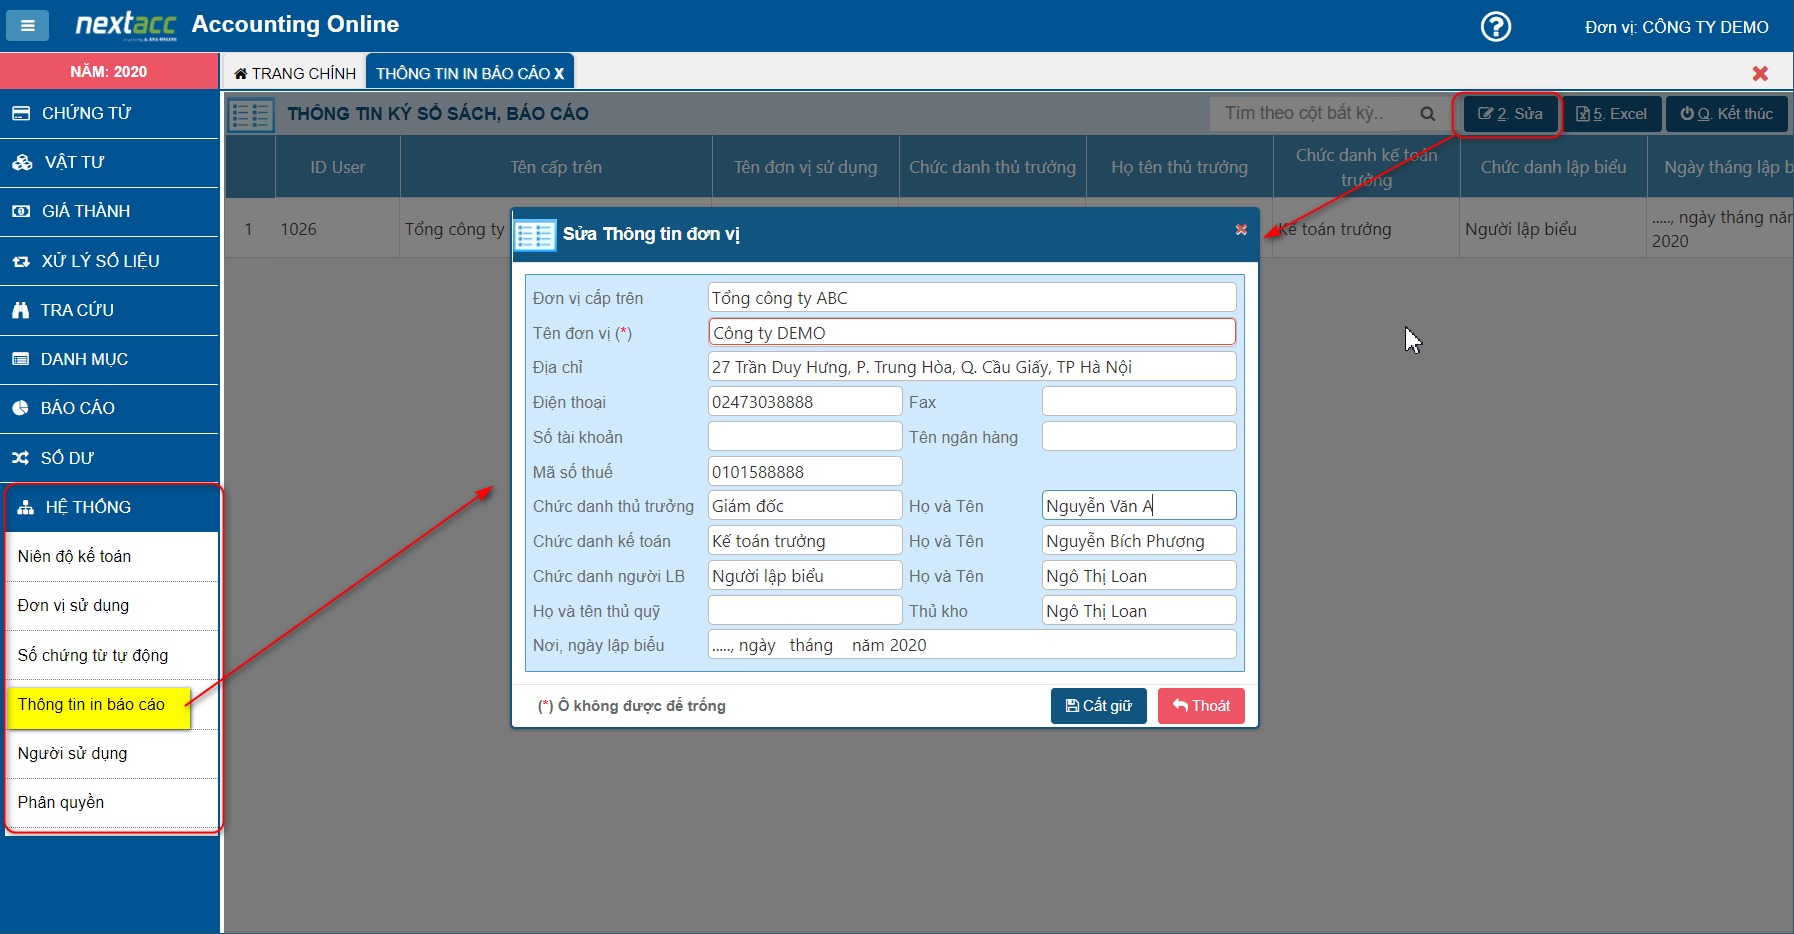Click the Mã số thuế input field
1794x934 pixels.
coord(804,472)
